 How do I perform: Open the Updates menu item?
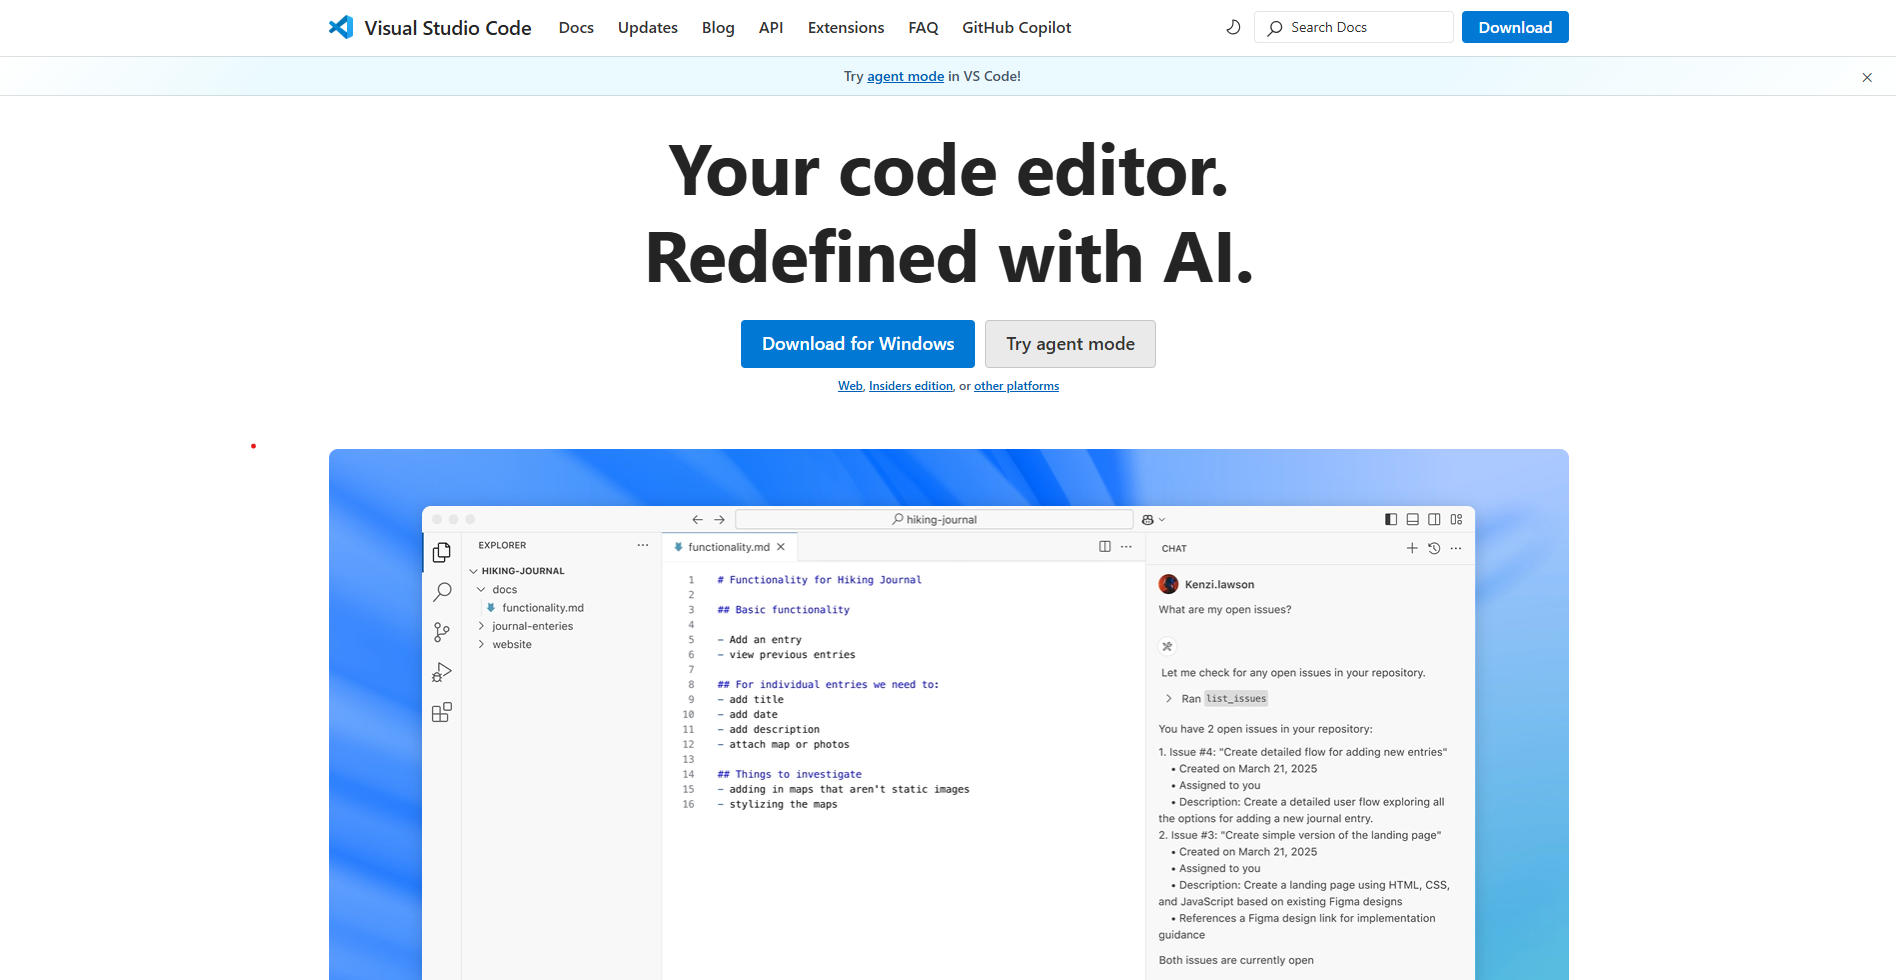[x=648, y=27]
